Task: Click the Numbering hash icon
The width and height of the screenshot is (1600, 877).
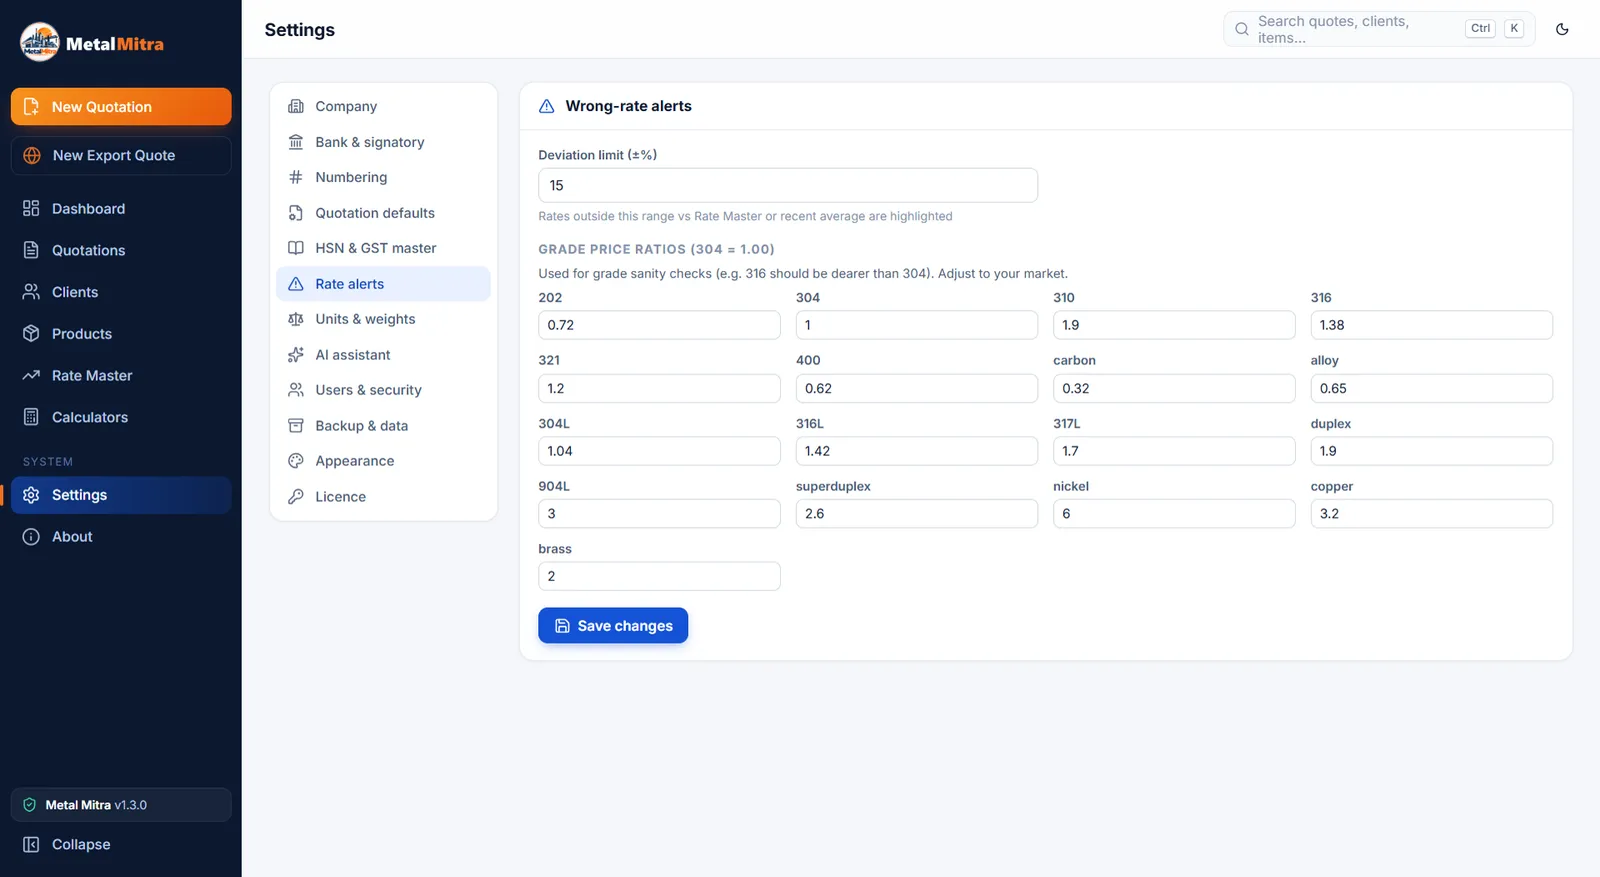Action: (x=296, y=177)
